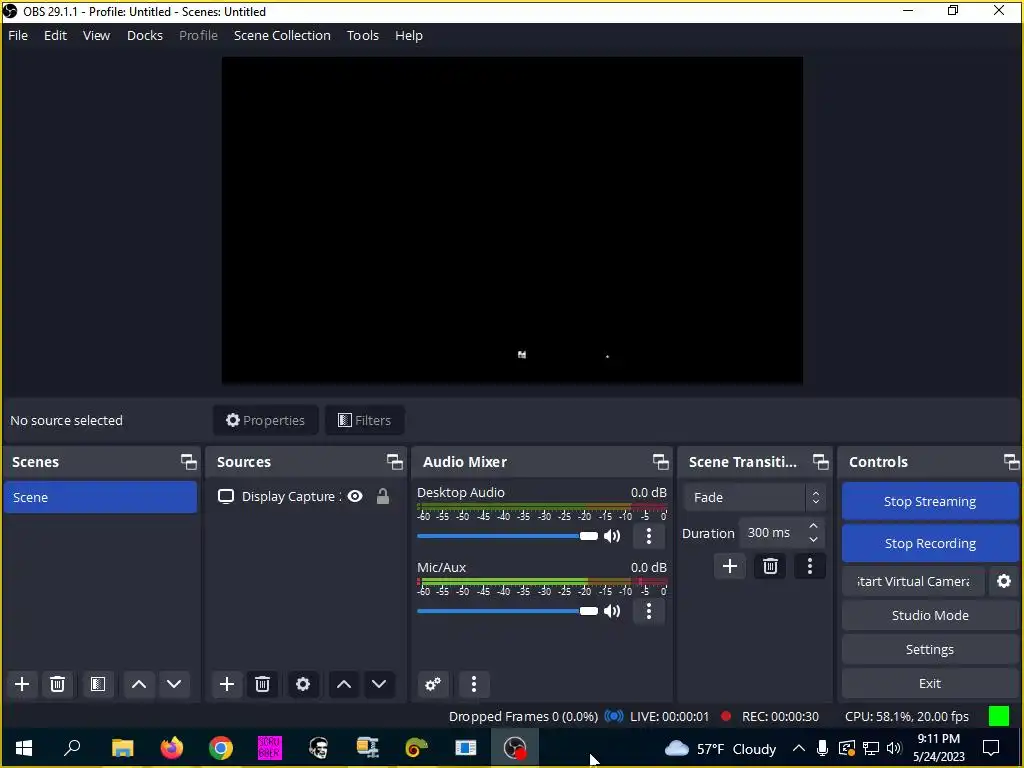The width and height of the screenshot is (1024, 768).
Task: Toggle lock on Display Capture source
Action: [383, 496]
